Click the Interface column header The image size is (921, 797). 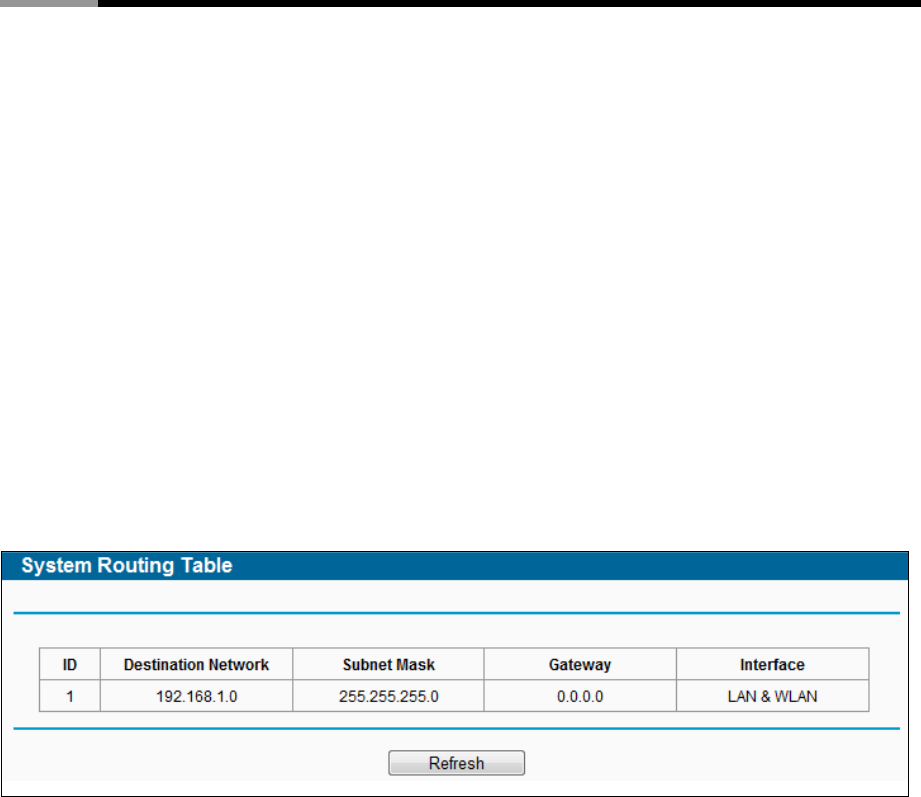[772, 664]
